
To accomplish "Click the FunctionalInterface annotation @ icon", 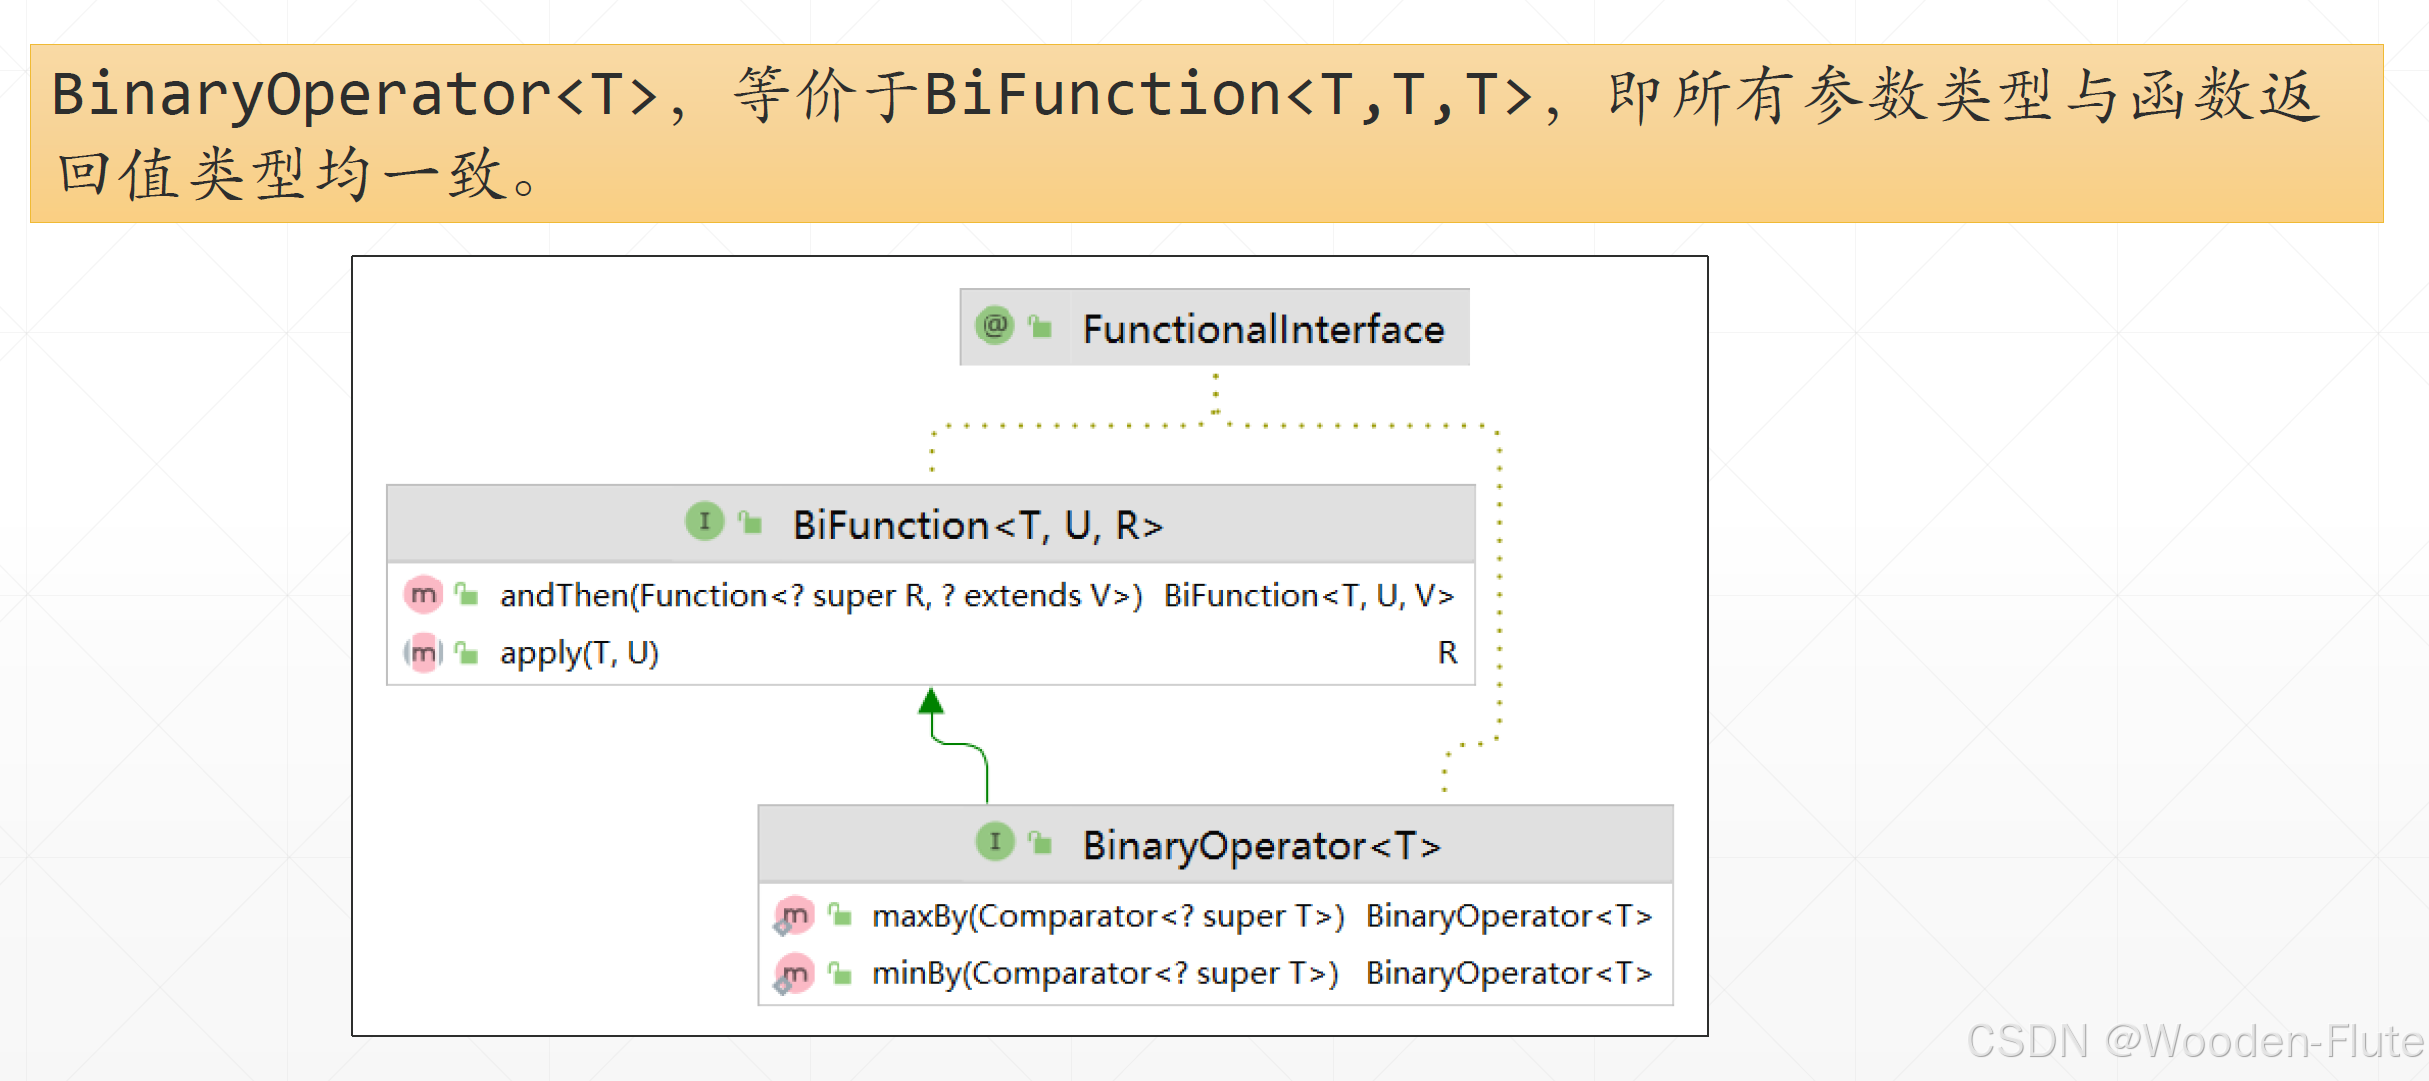I will point(994,326).
